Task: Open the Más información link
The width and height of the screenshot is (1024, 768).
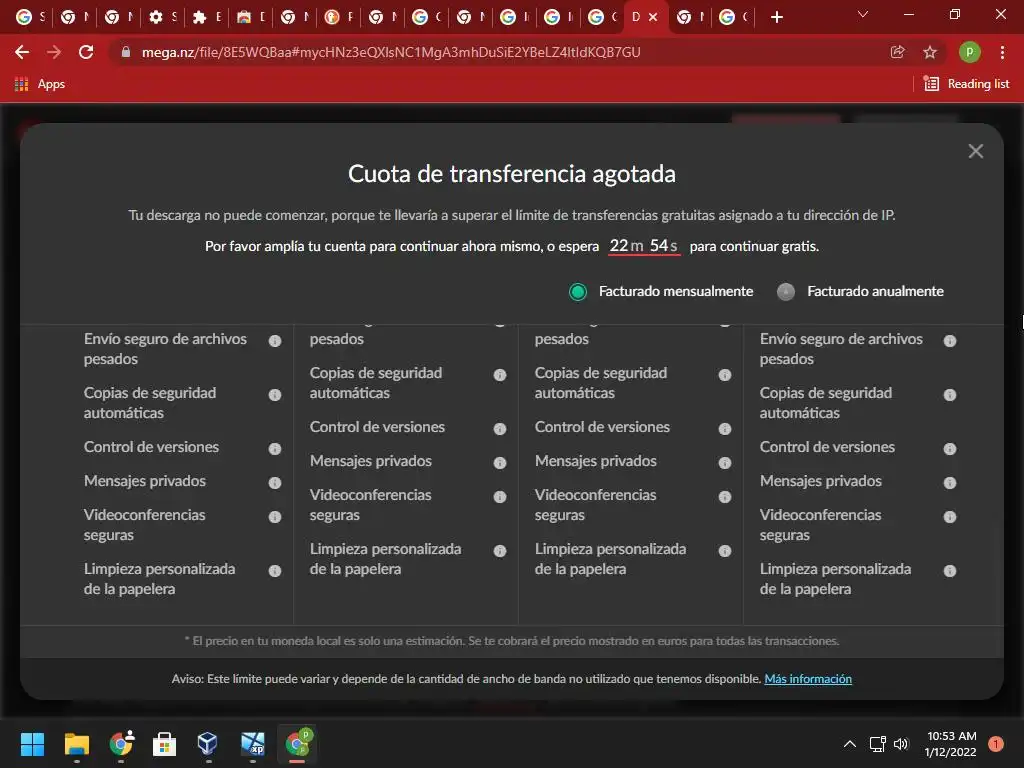Action: (808, 679)
